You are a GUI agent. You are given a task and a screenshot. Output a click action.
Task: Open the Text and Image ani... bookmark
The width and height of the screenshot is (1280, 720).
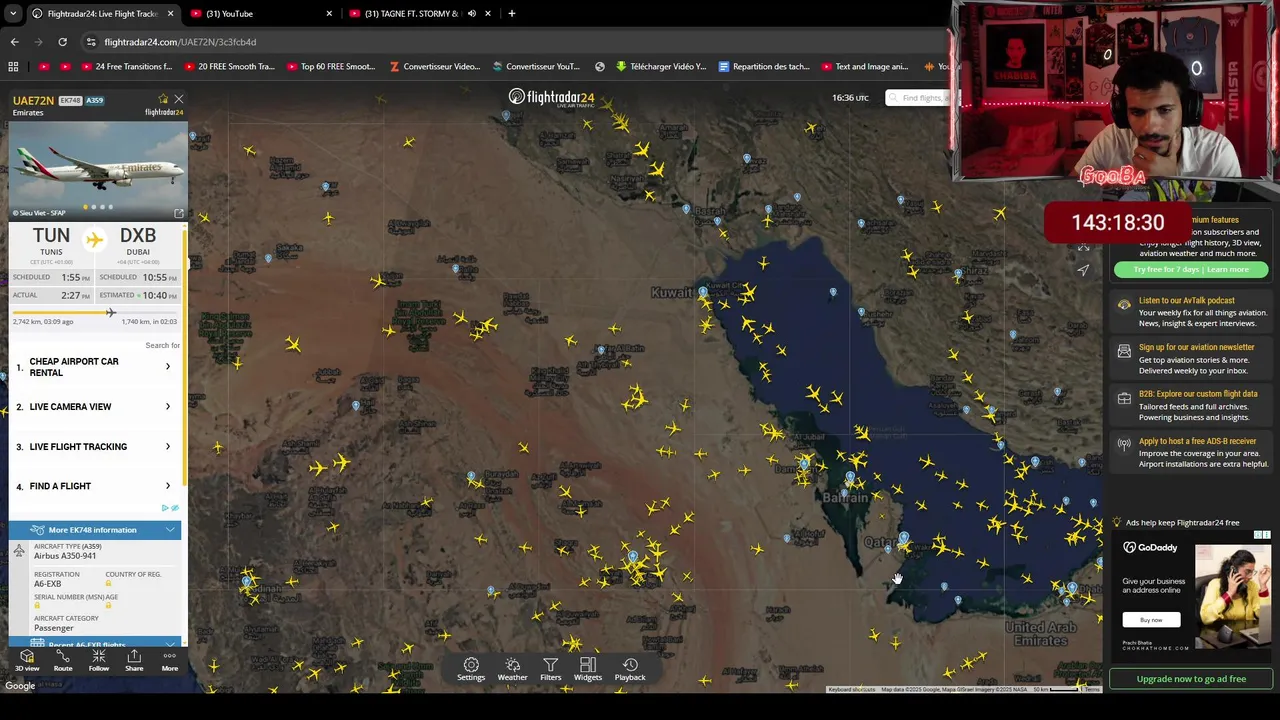(864, 67)
